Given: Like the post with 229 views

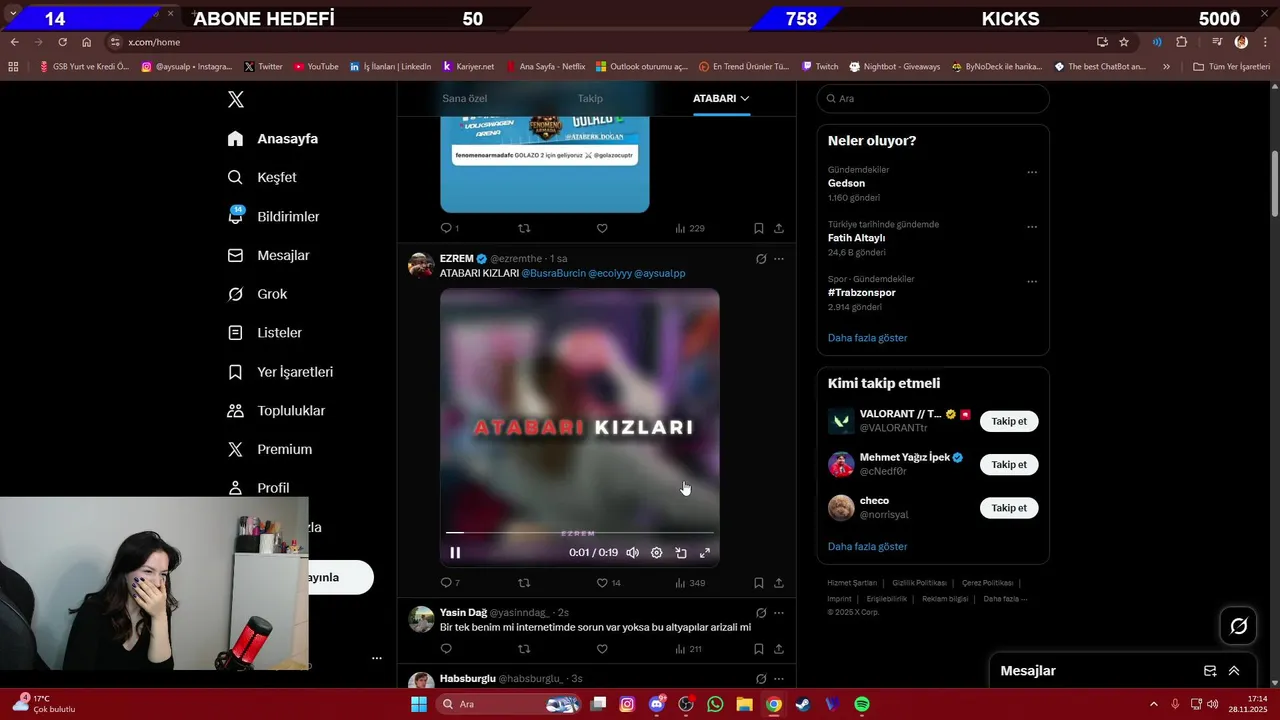Looking at the screenshot, I should click(602, 228).
